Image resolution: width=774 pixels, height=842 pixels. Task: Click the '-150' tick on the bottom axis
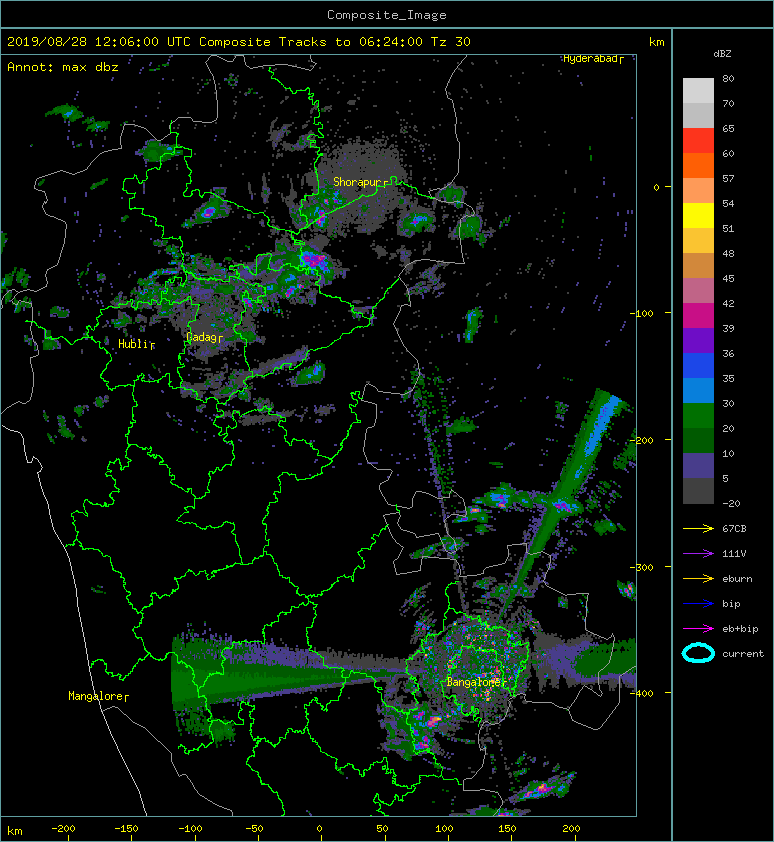pyautogui.click(x=126, y=829)
